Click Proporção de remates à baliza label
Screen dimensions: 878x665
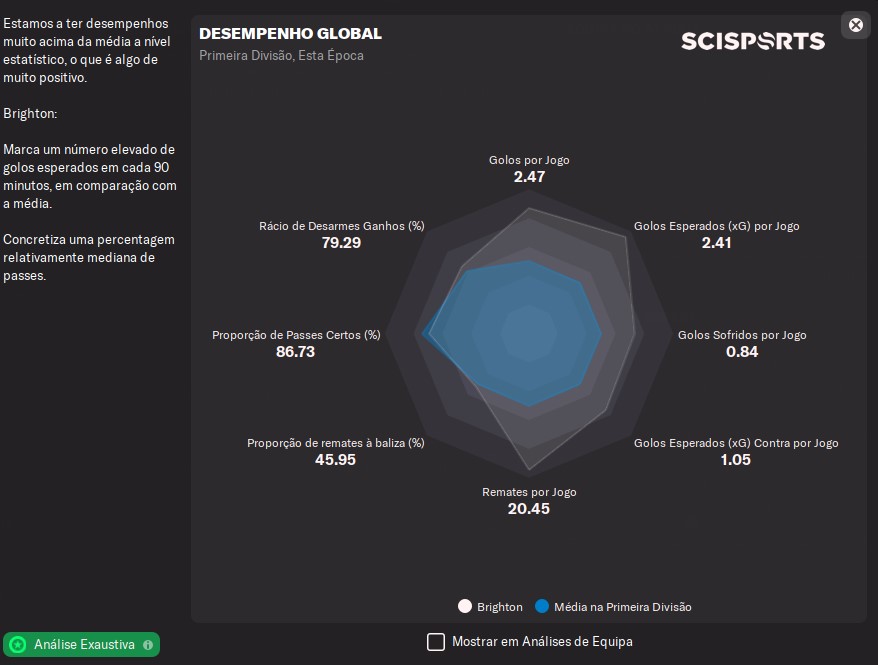click(x=335, y=443)
